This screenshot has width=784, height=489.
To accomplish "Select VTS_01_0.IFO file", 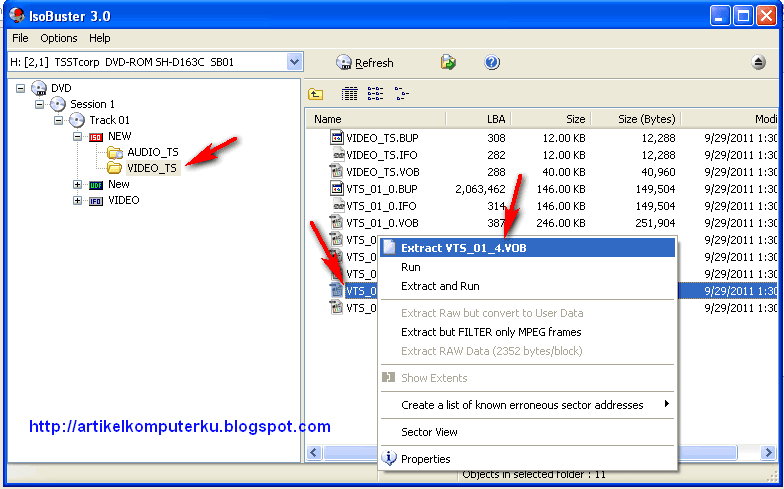I will 381,206.
